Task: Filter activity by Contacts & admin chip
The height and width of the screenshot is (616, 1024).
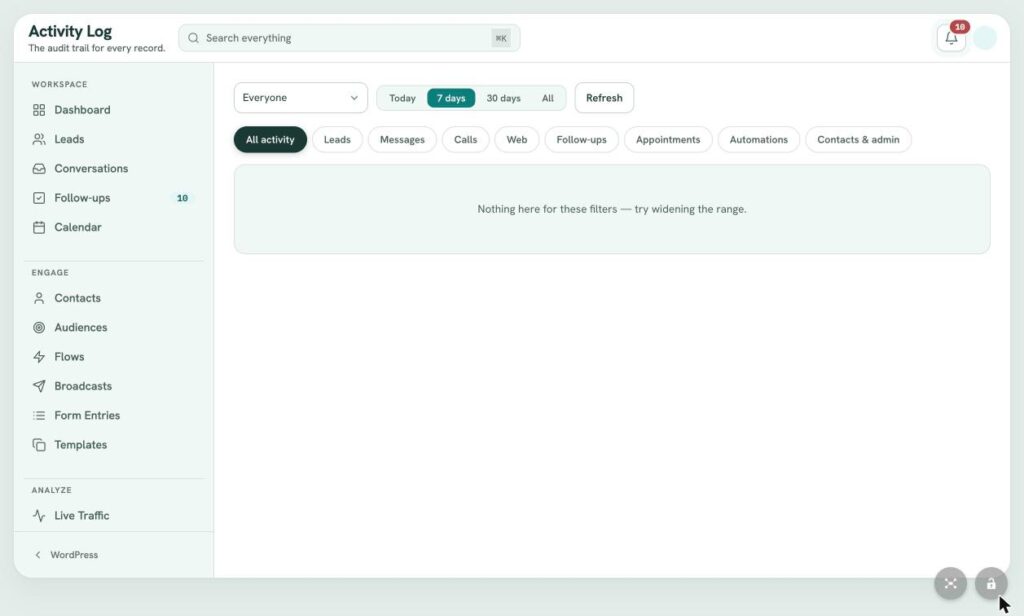Action: tap(858, 140)
